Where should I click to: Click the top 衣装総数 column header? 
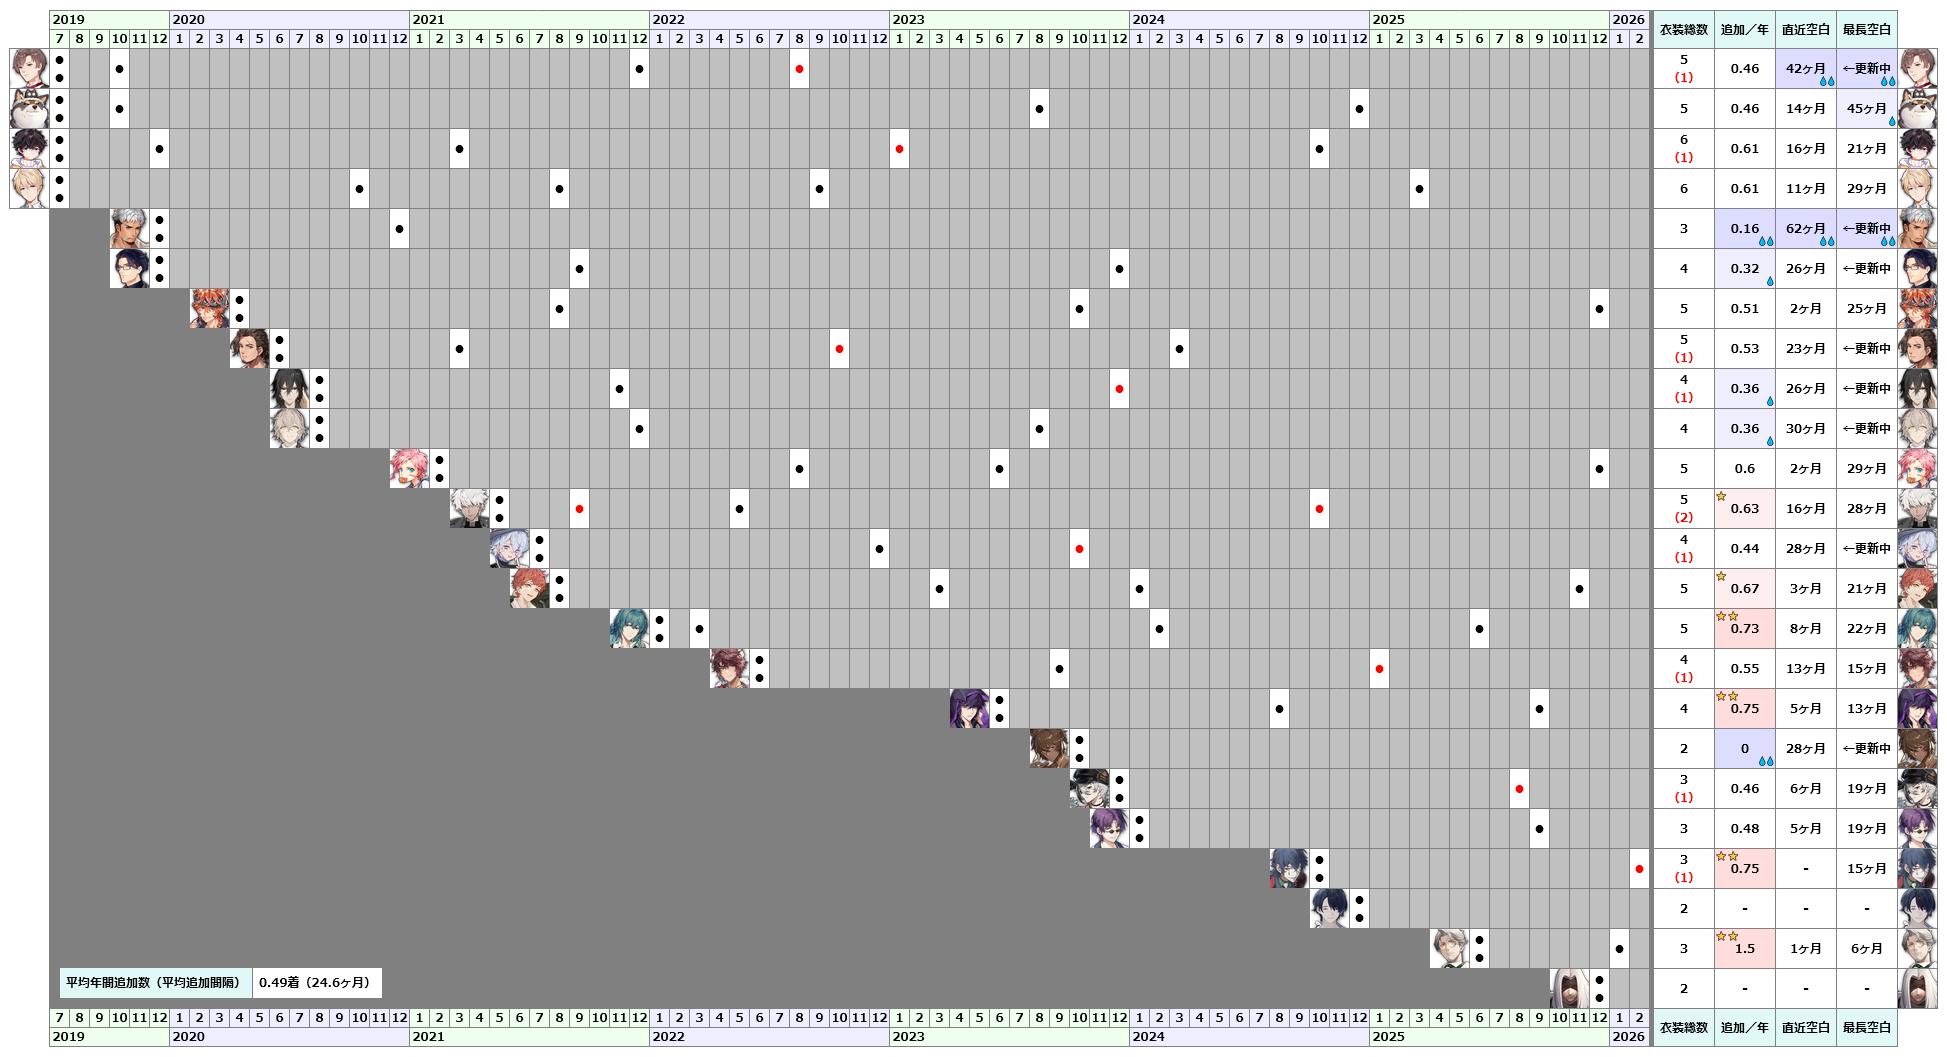click(1683, 29)
